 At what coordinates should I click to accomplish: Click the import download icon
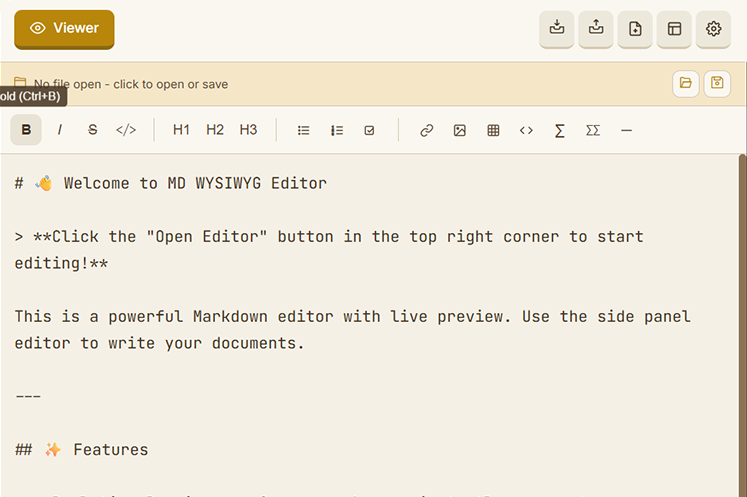(556, 29)
